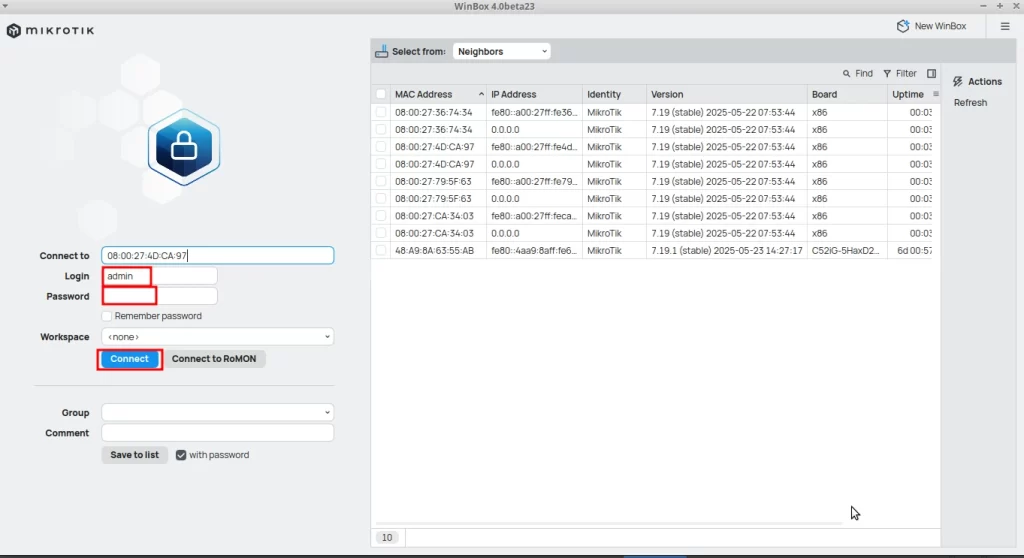Open the column list icon beside Uptime

click(936, 94)
